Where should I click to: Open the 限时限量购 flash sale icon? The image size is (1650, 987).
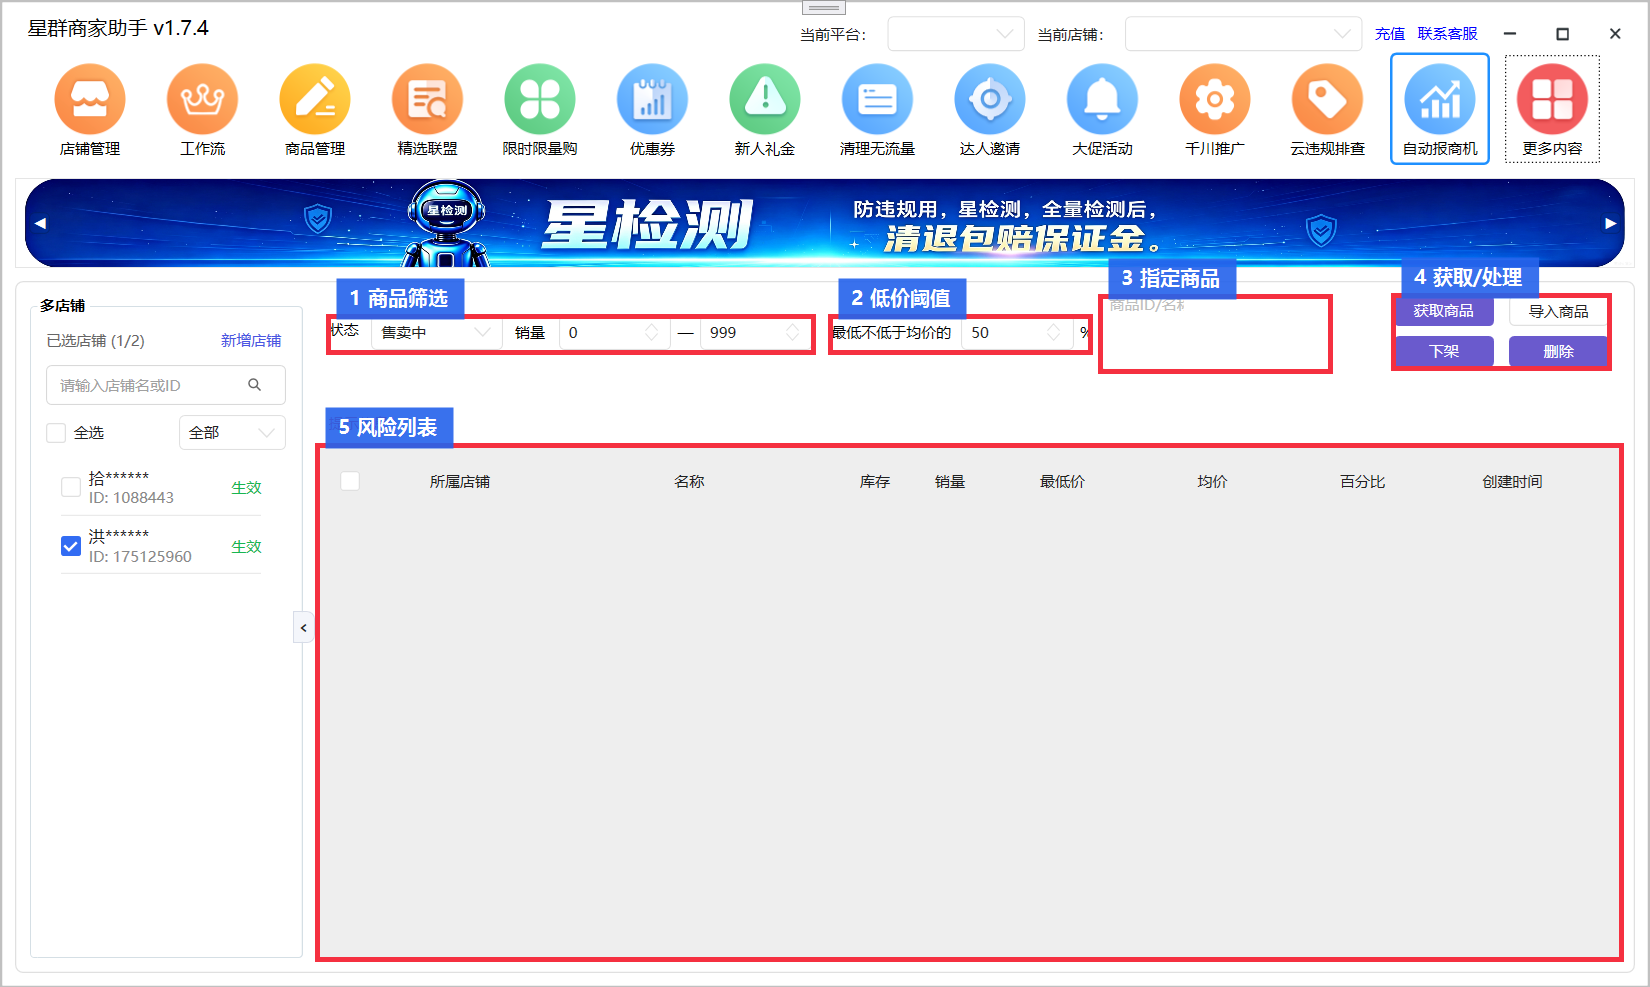point(540,99)
